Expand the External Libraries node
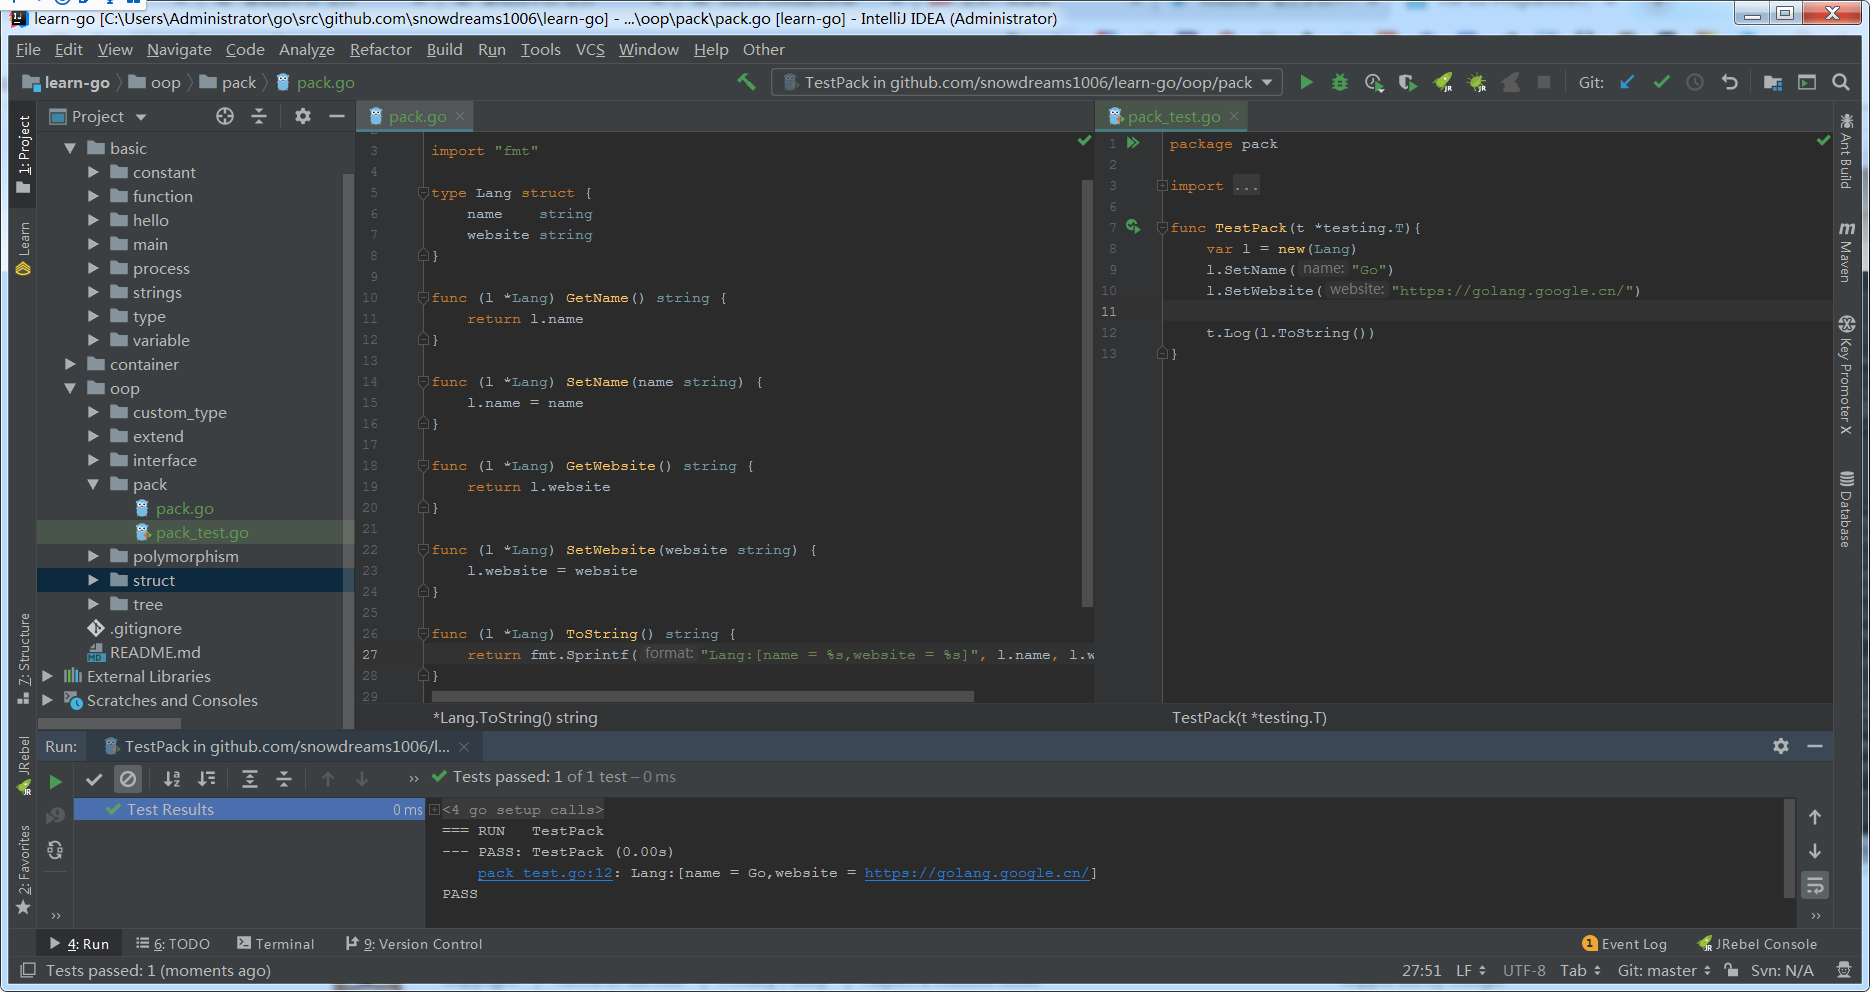The height and width of the screenshot is (992, 1870). click(x=47, y=676)
